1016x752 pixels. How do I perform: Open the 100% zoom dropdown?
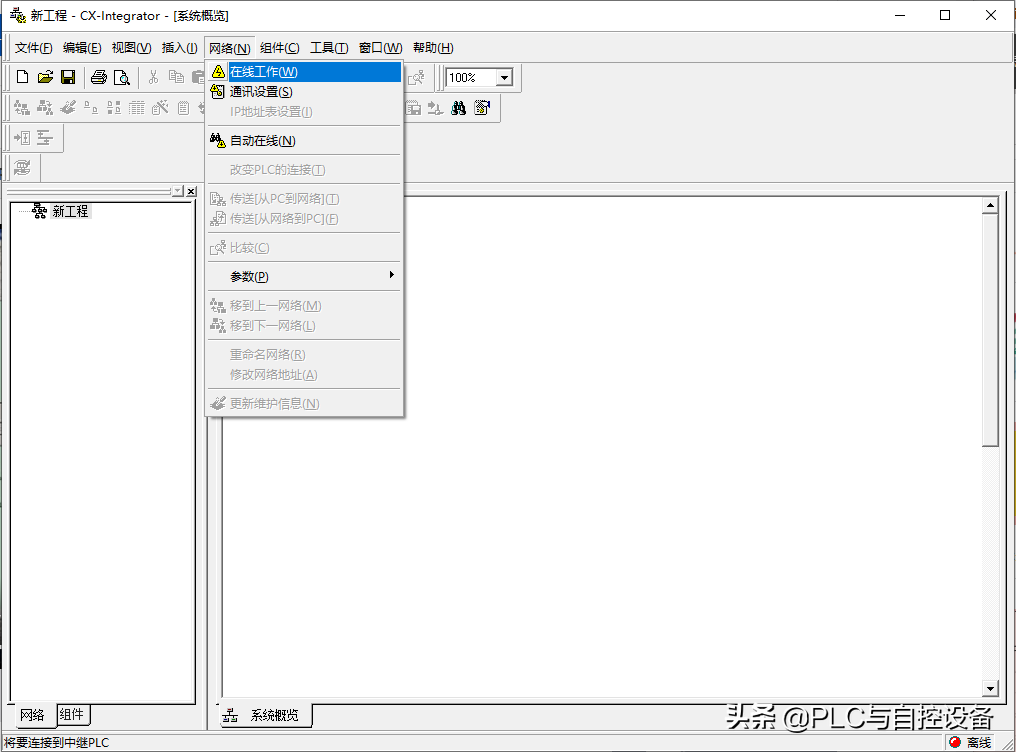coord(504,78)
